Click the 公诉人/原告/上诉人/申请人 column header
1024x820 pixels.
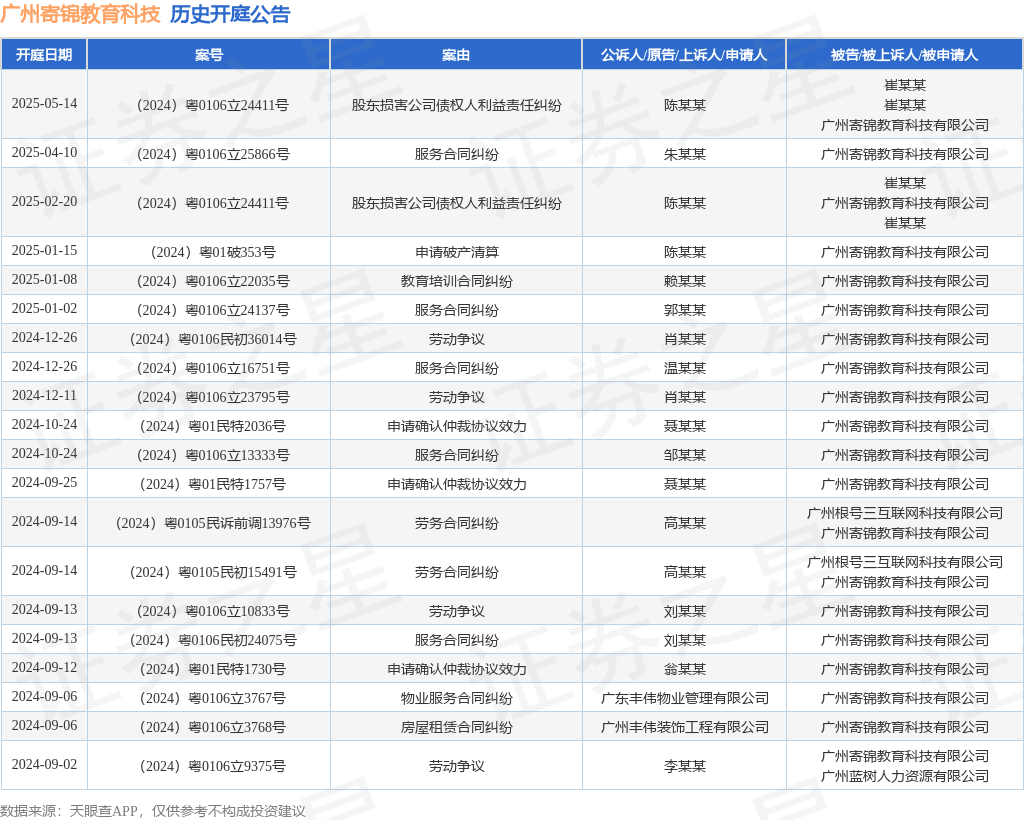(x=684, y=55)
